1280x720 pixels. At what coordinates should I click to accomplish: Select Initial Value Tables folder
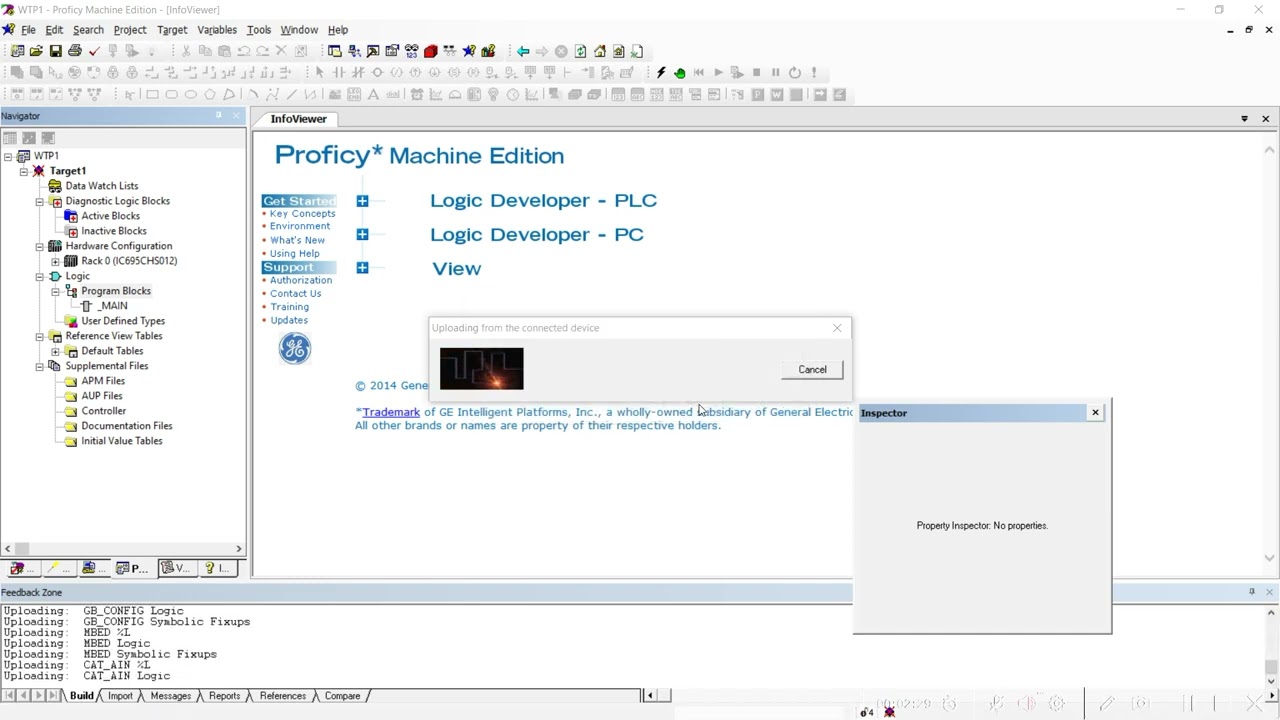(x=121, y=441)
